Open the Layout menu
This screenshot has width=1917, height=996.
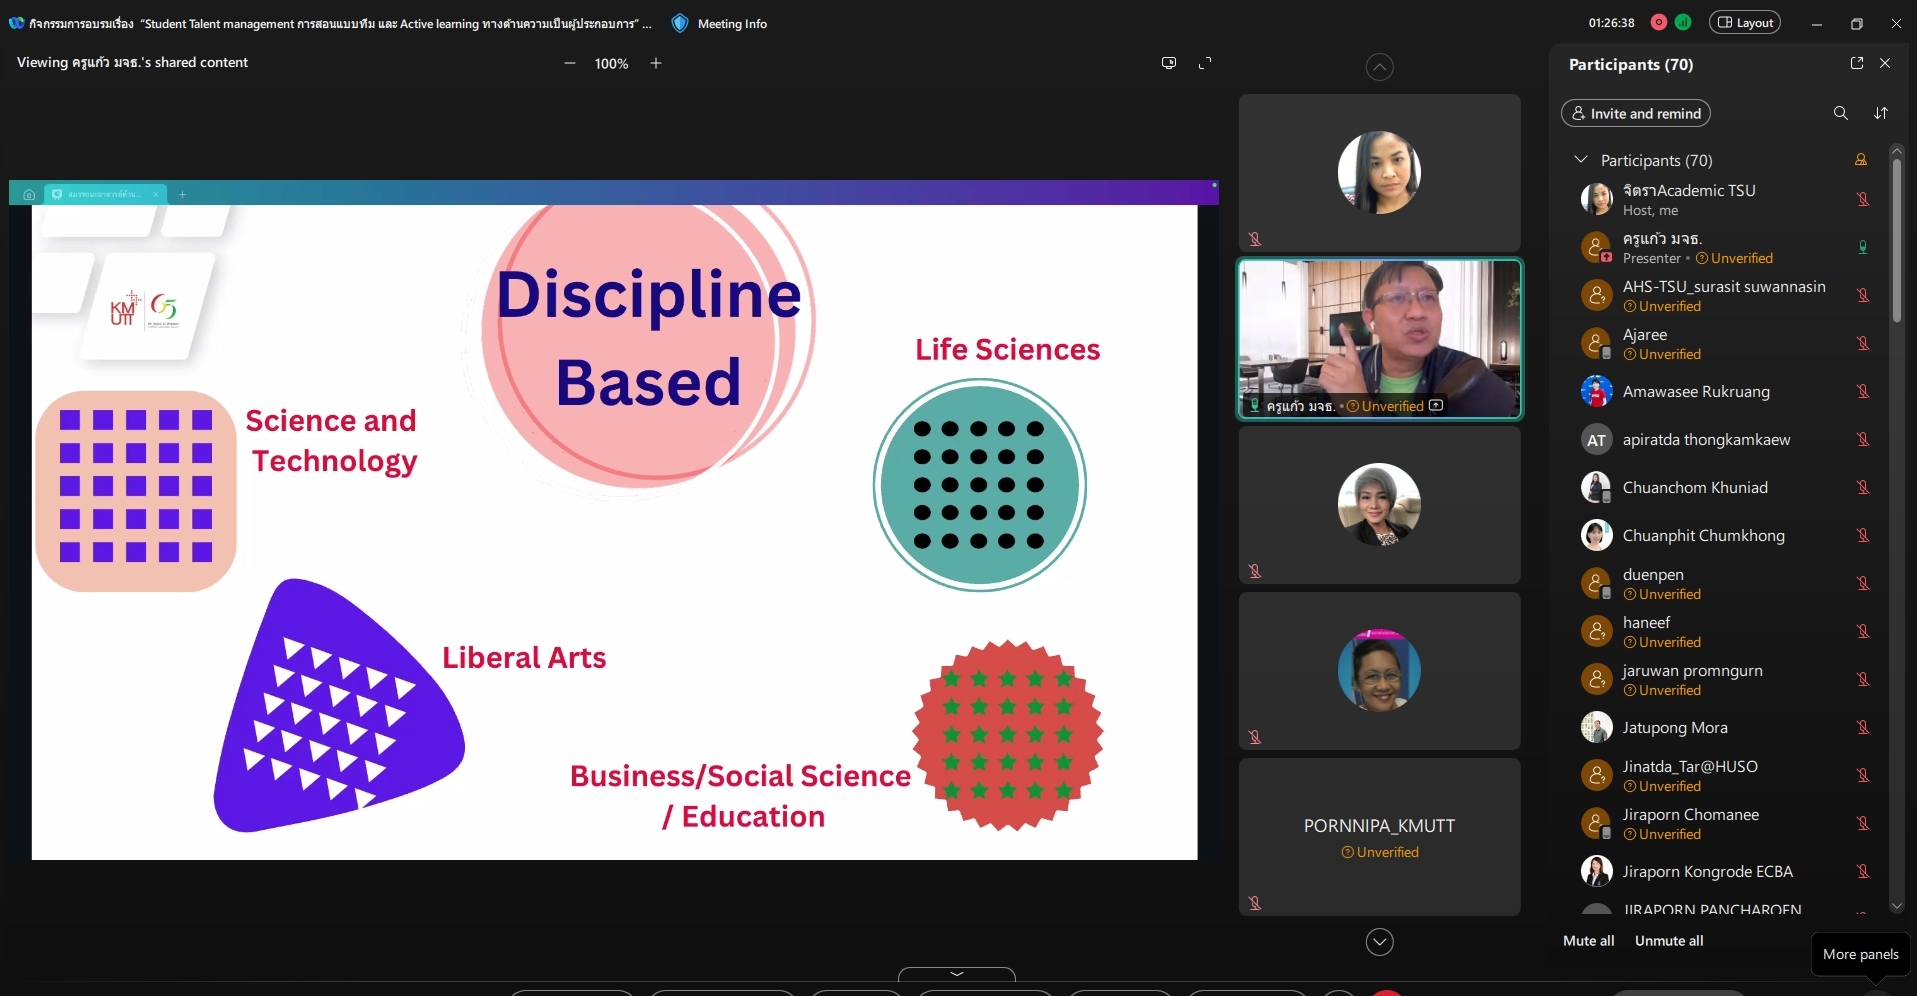[x=1745, y=22]
